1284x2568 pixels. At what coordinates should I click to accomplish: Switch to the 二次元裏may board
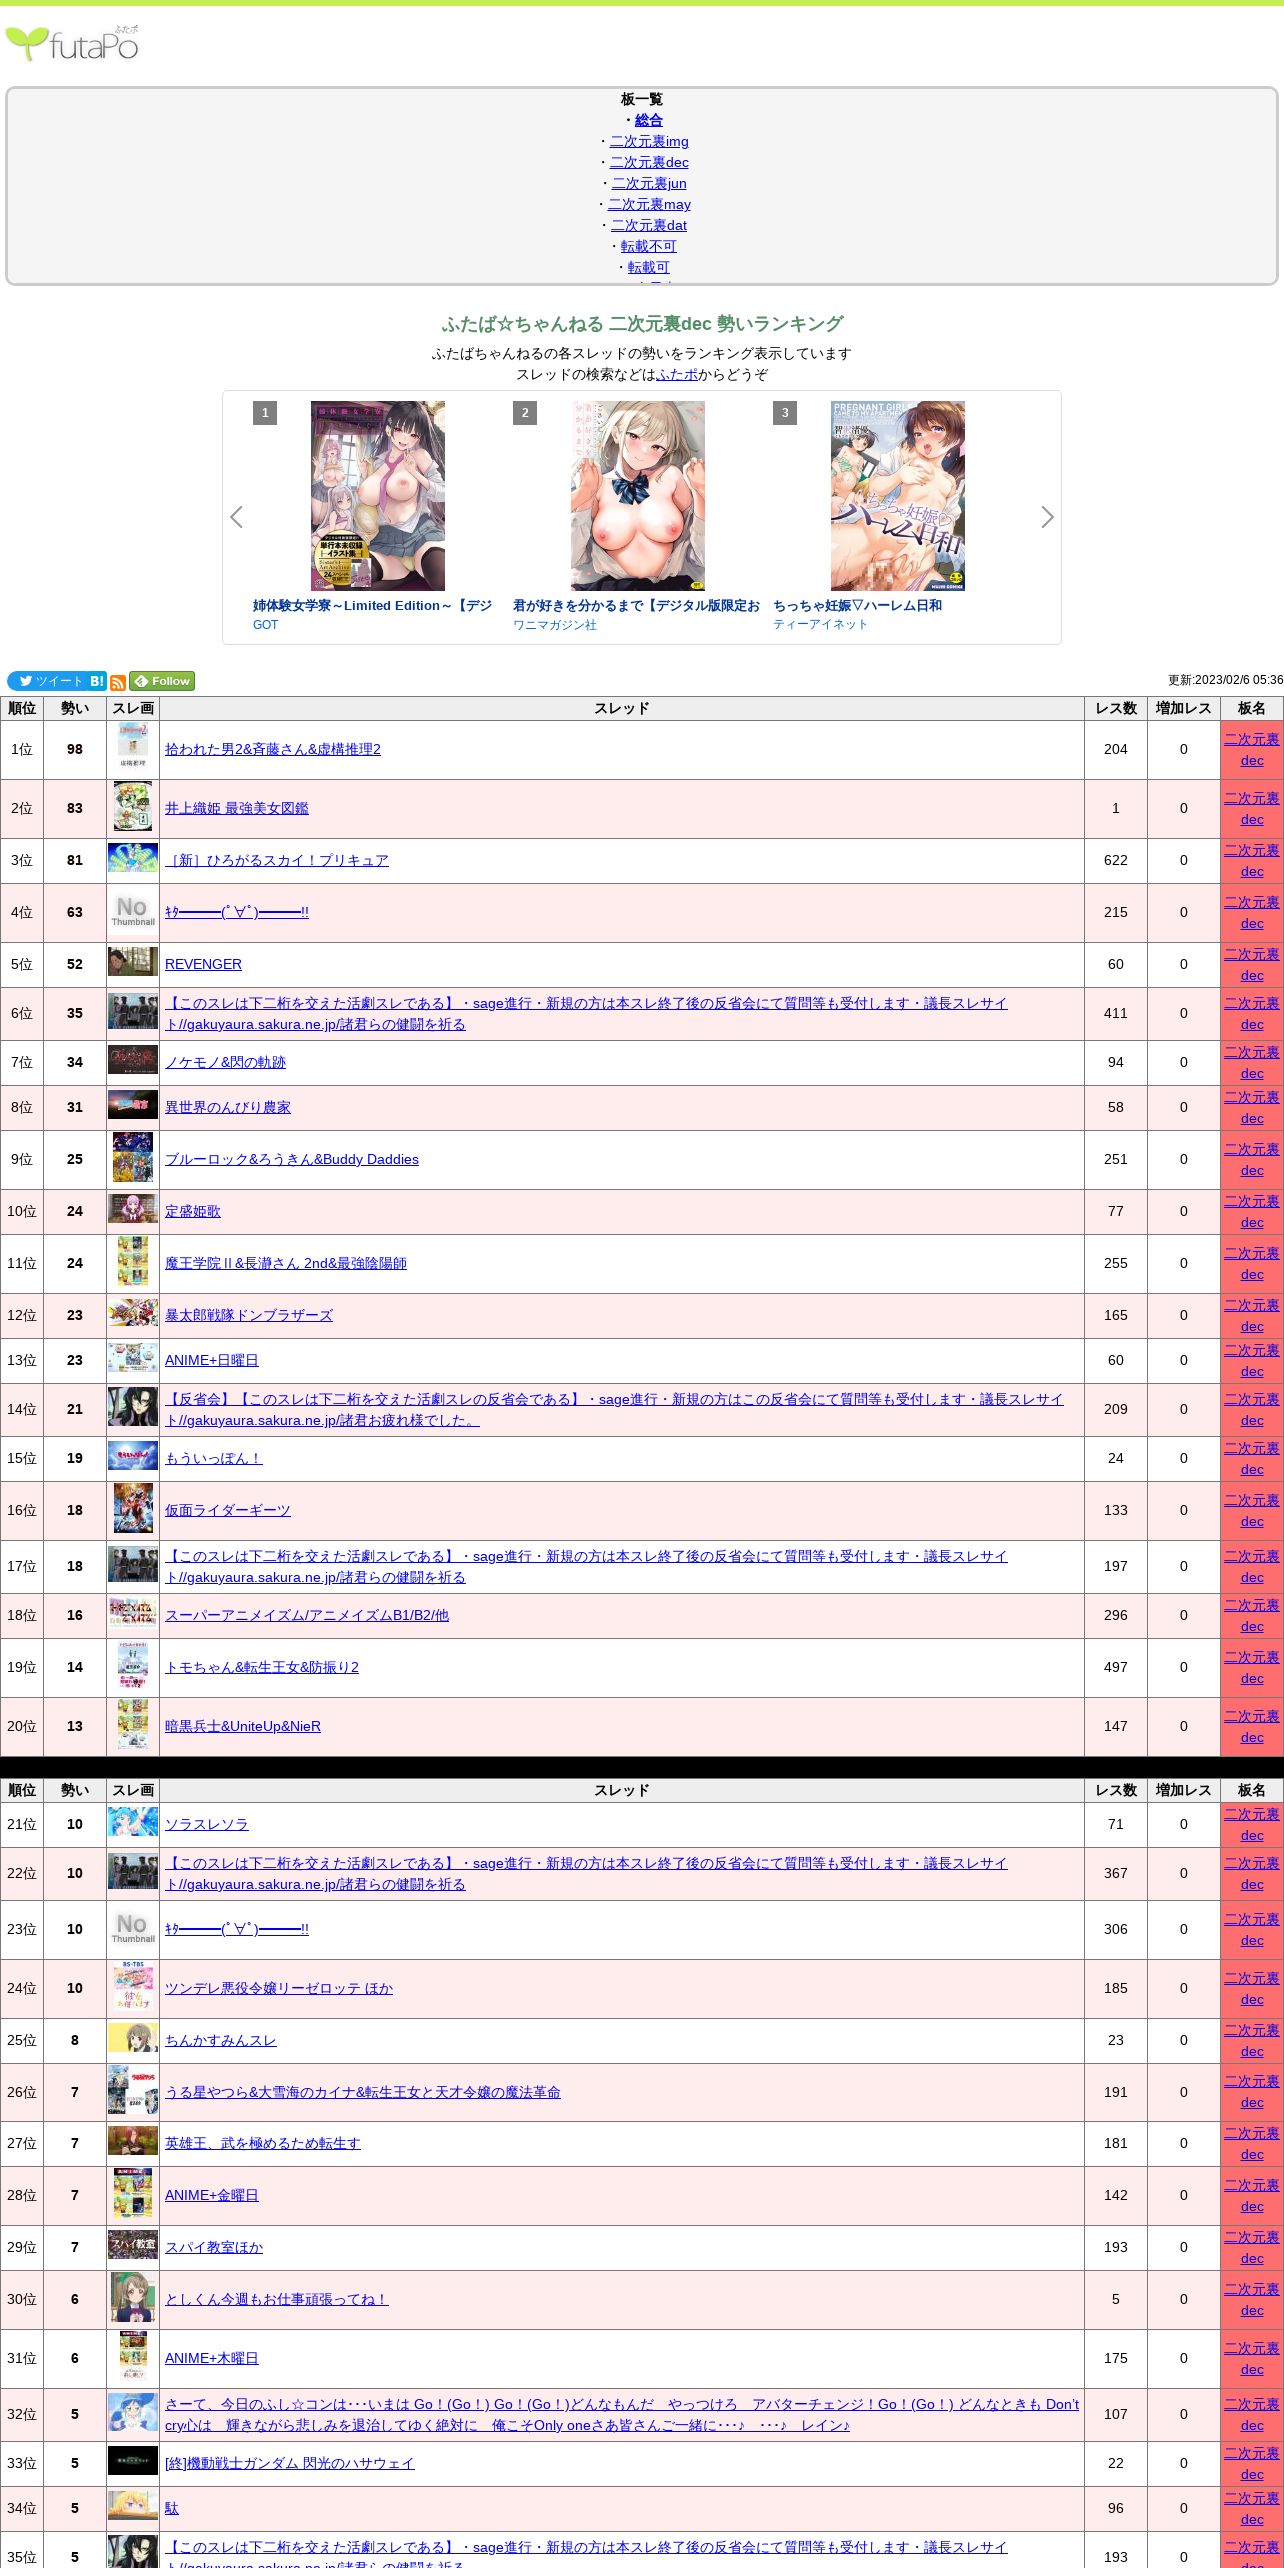(649, 204)
